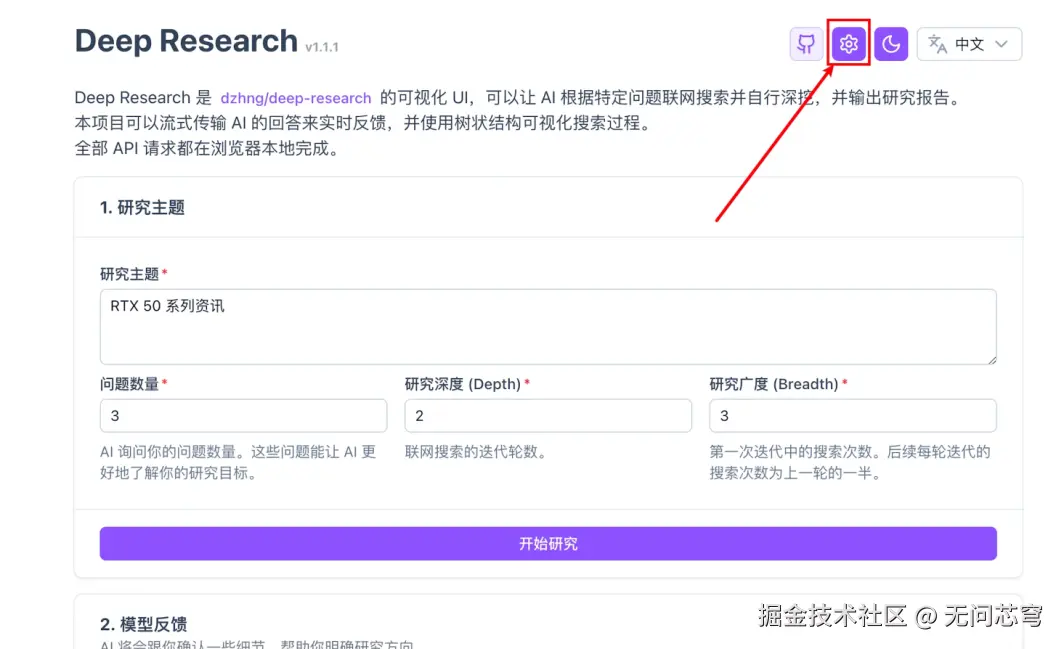Click the v1.1.1 version label

322,47
